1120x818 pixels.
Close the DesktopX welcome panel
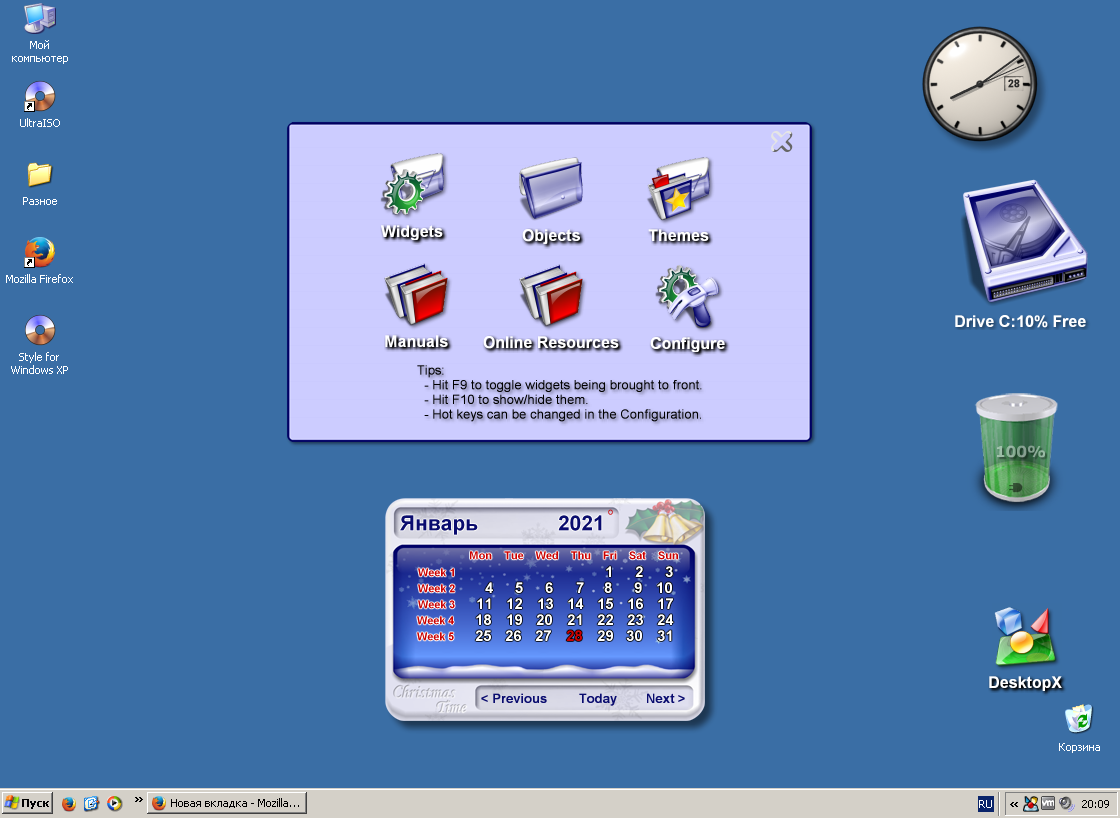pyautogui.click(x=781, y=142)
